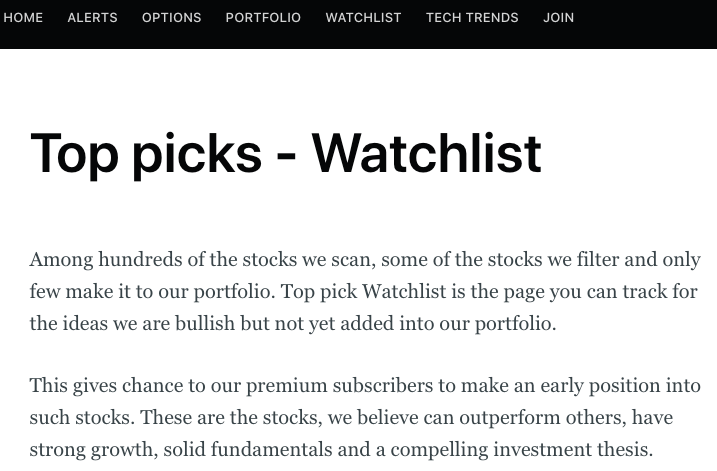This screenshot has width=717, height=471.
Task: Click the words "compelling investment thesis"
Action: tap(522, 450)
